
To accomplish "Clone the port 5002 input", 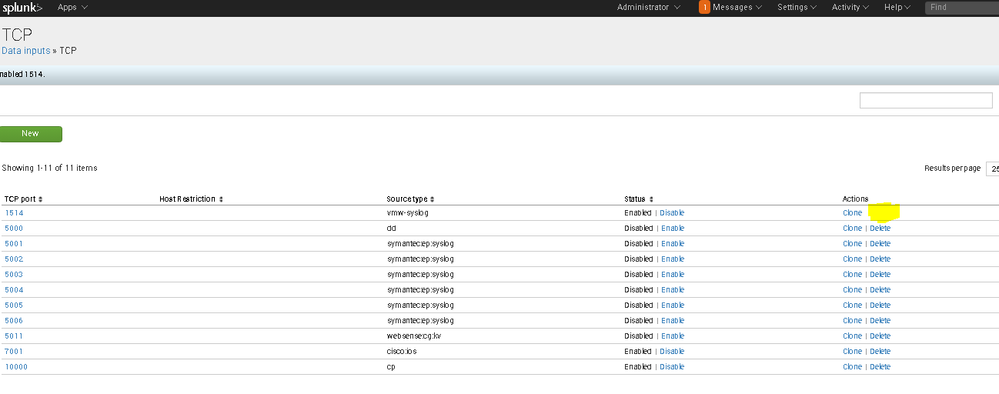I will [852, 259].
